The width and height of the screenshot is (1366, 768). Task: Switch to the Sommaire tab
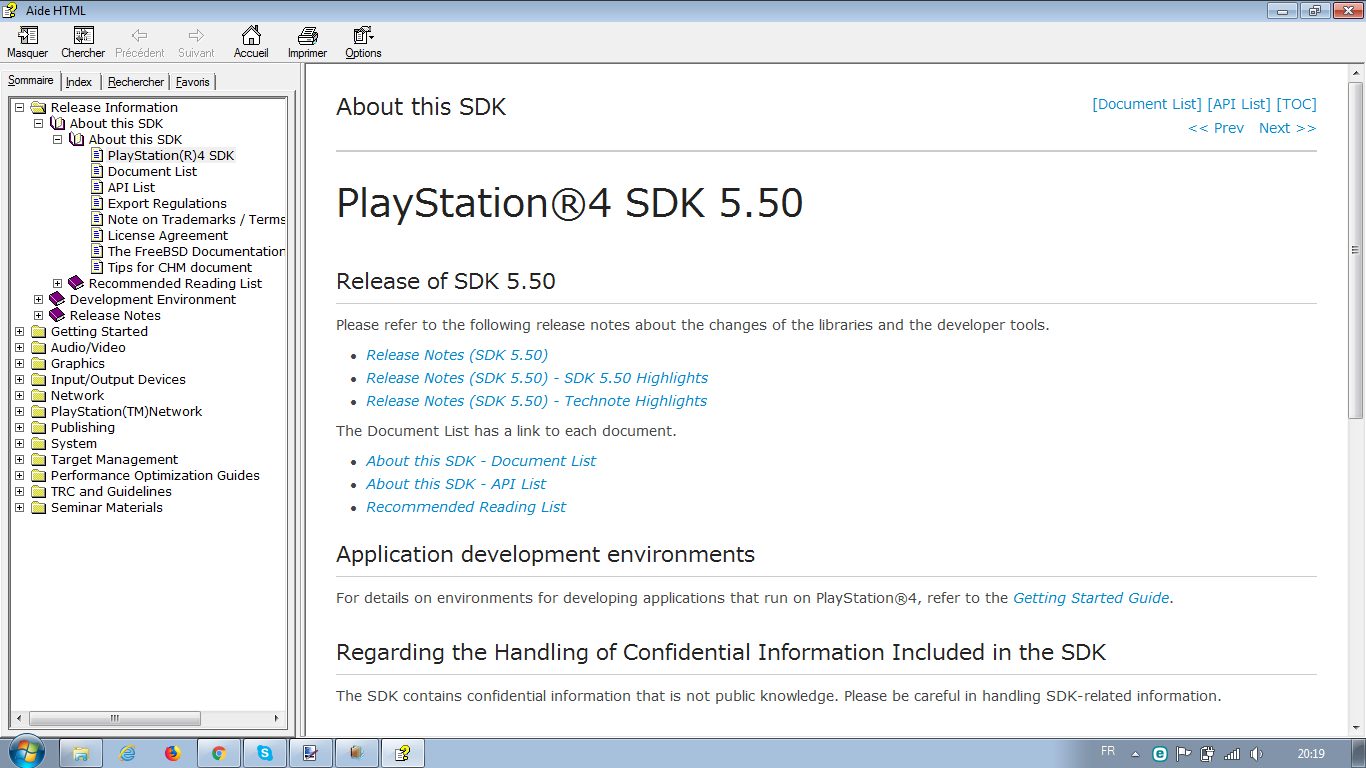pos(31,80)
